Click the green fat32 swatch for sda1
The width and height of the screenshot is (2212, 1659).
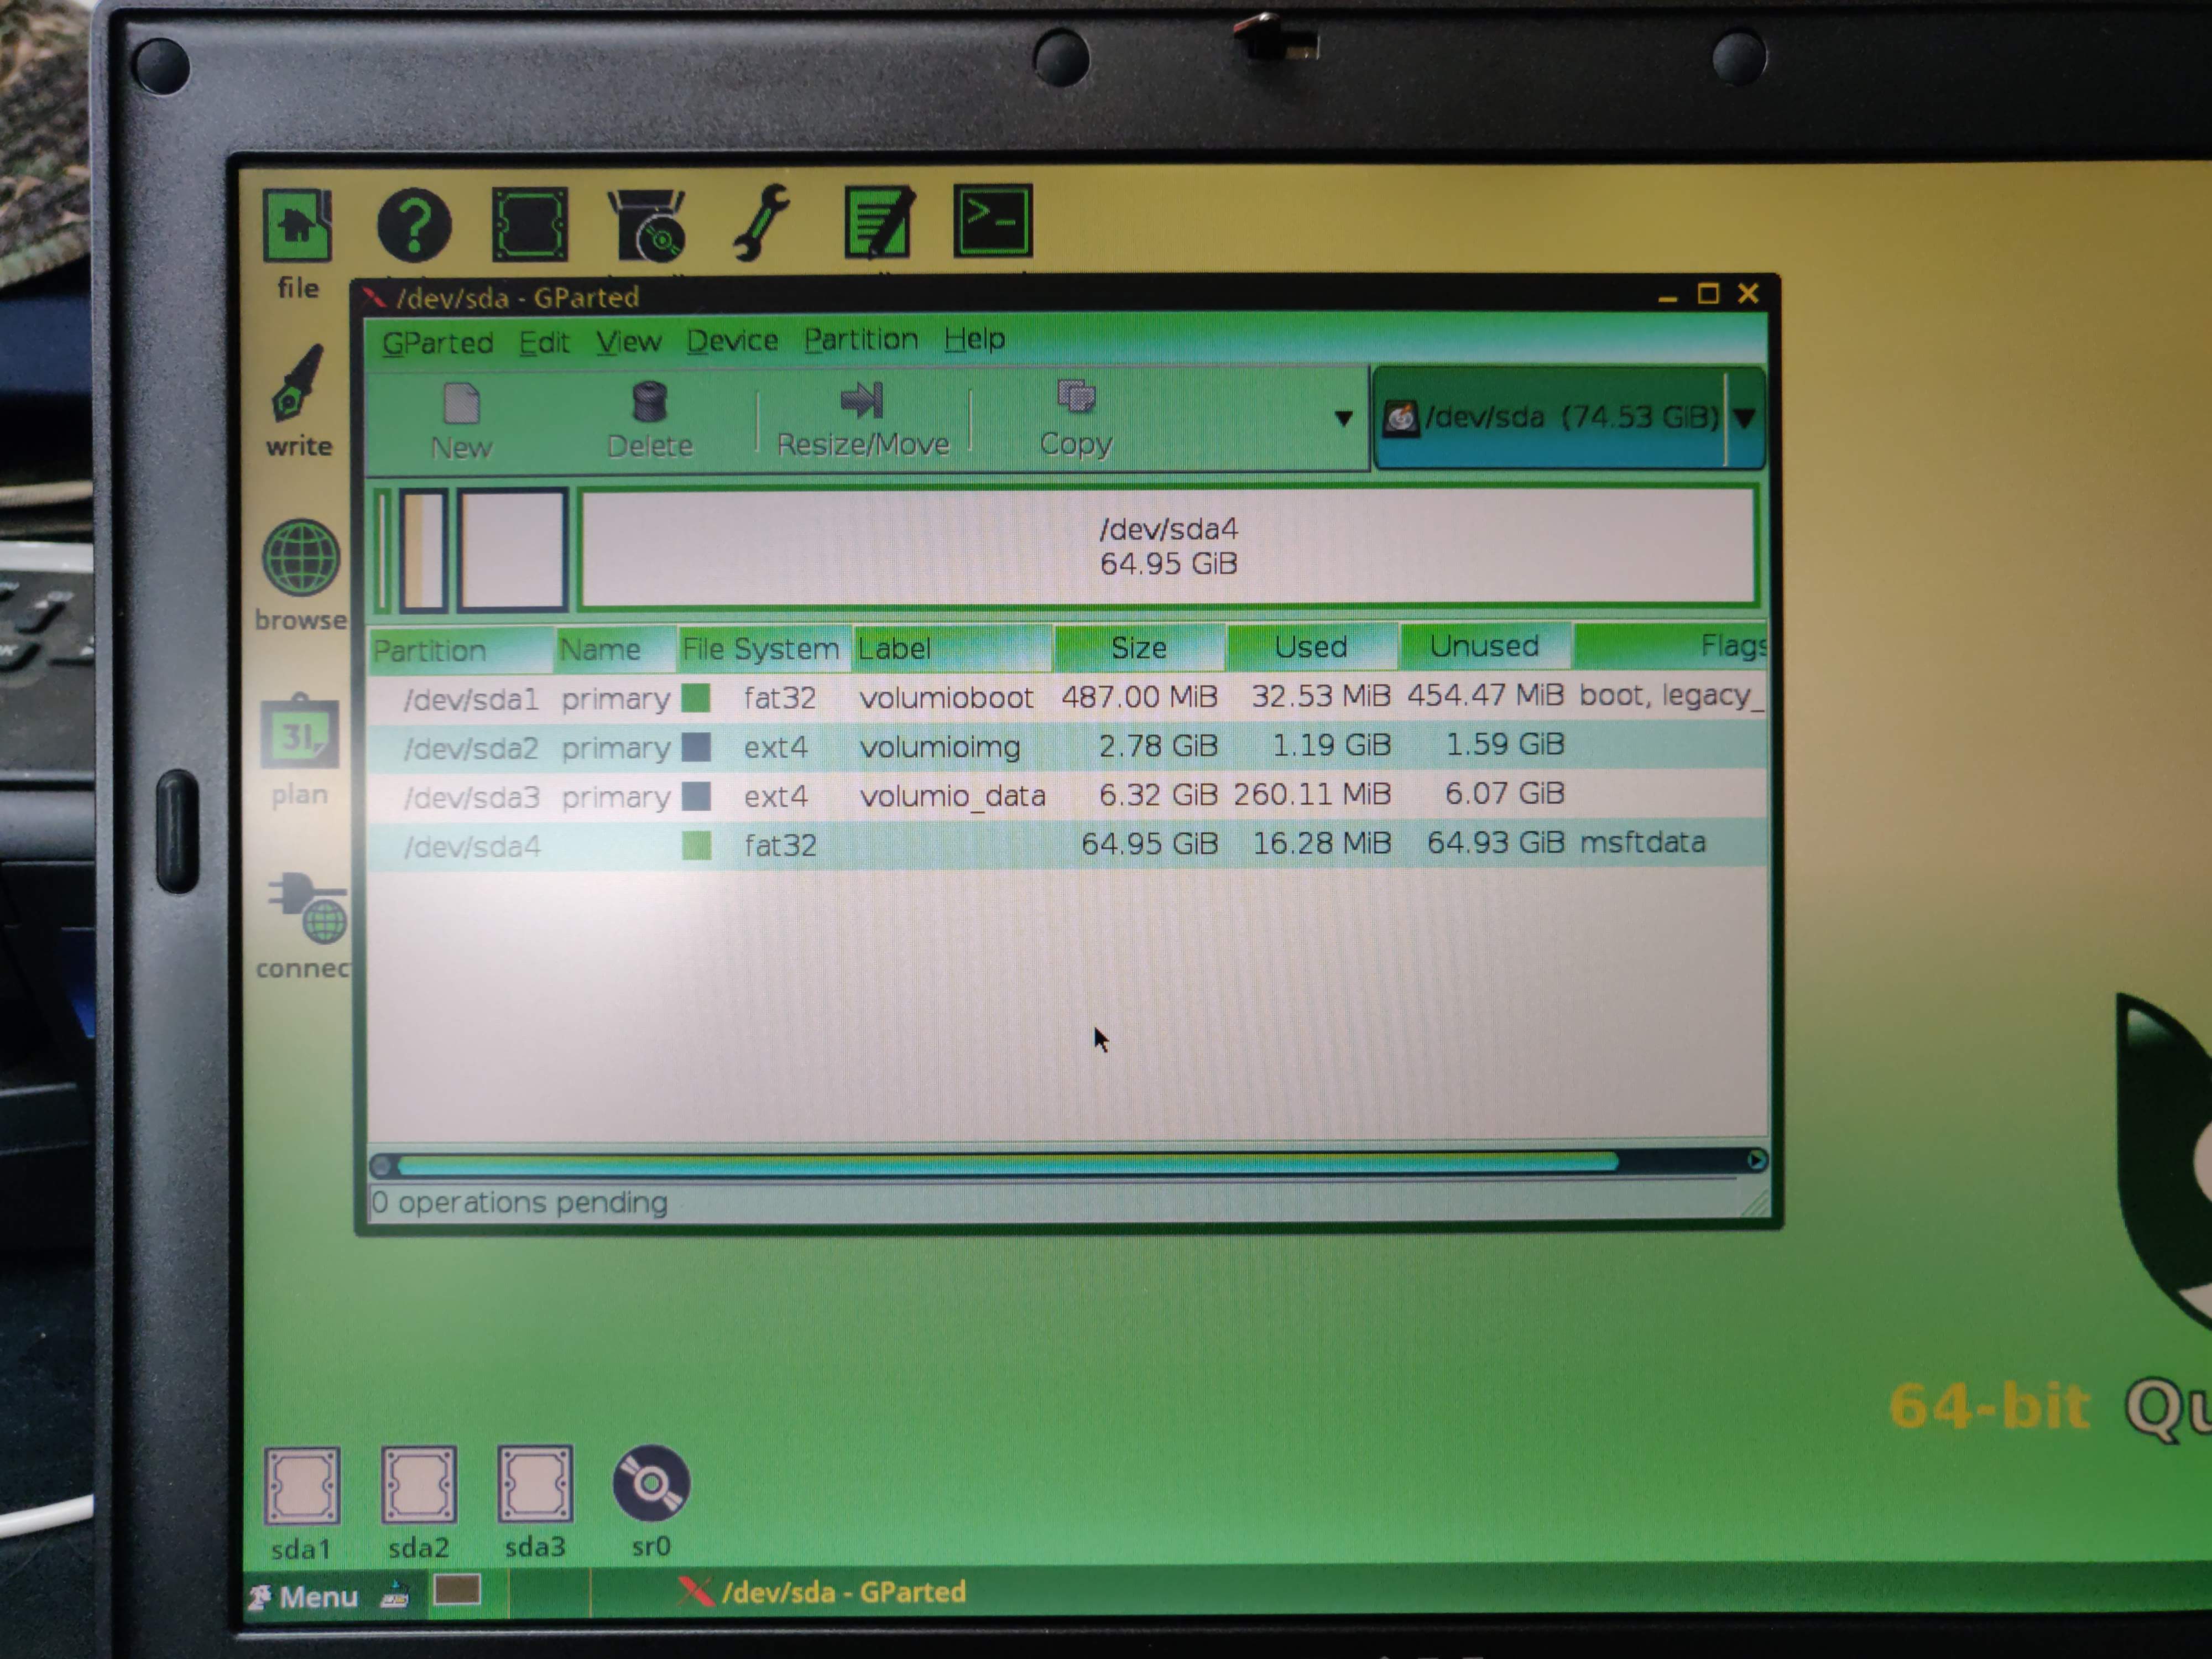pyautogui.click(x=696, y=697)
